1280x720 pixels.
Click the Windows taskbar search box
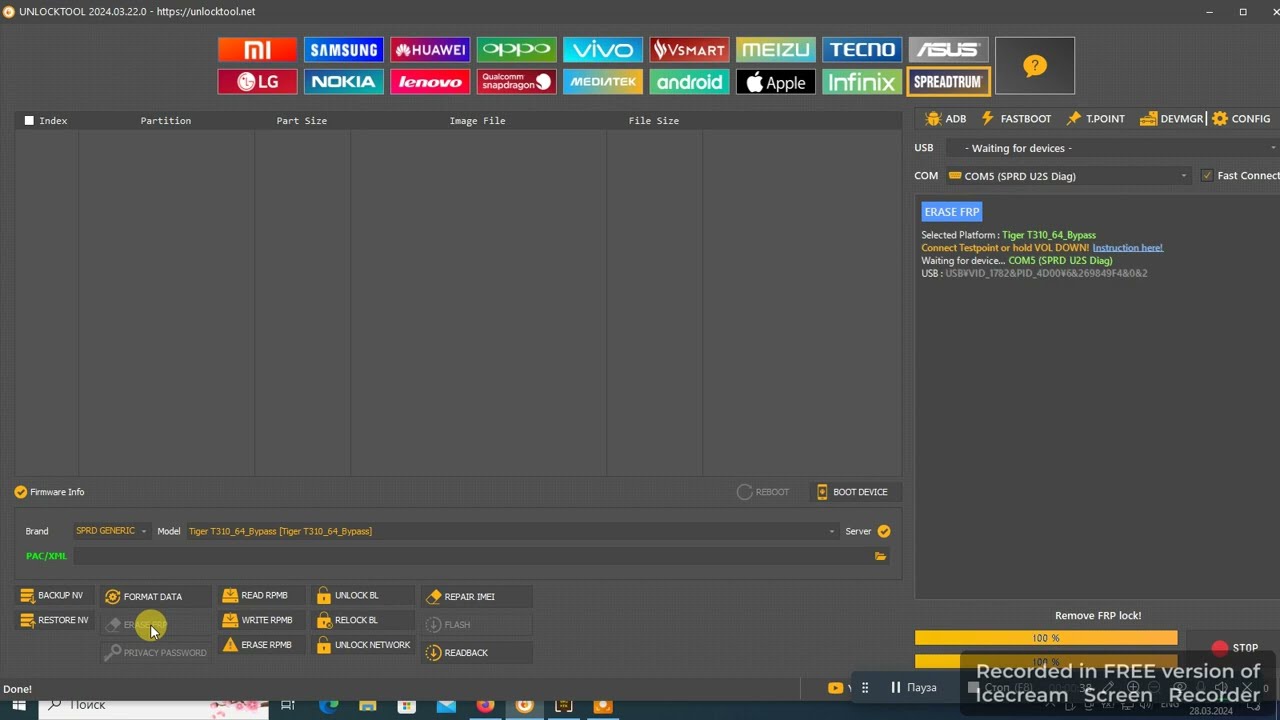pos(150,705)
